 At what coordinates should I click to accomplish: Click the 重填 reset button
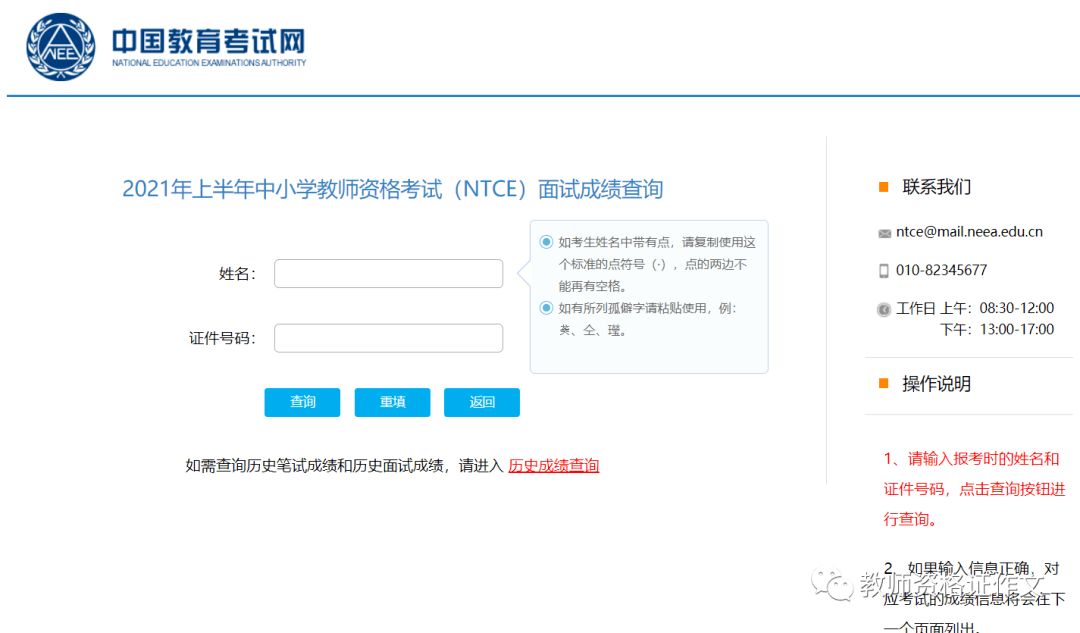pyautogui.click(x=393, y=402)
